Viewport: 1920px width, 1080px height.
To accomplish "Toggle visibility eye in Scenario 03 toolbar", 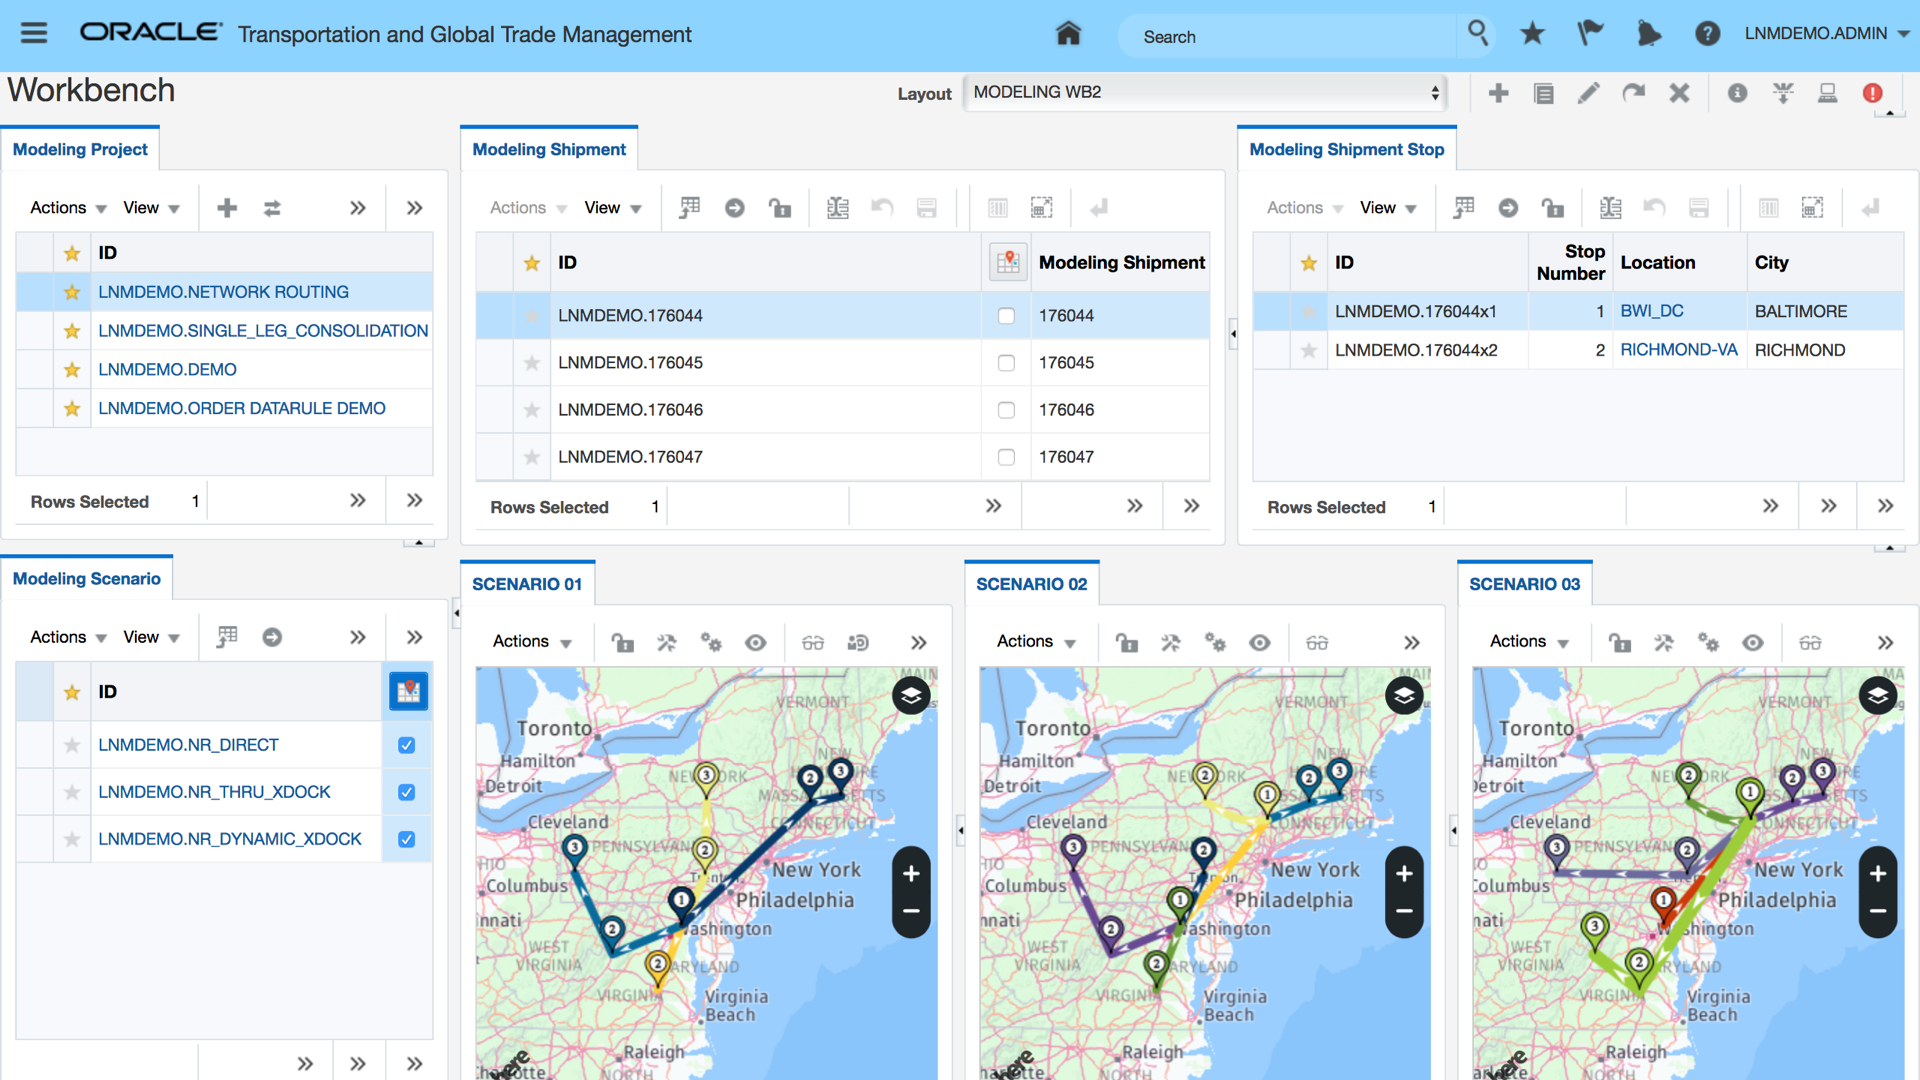I will (1753, 643).
